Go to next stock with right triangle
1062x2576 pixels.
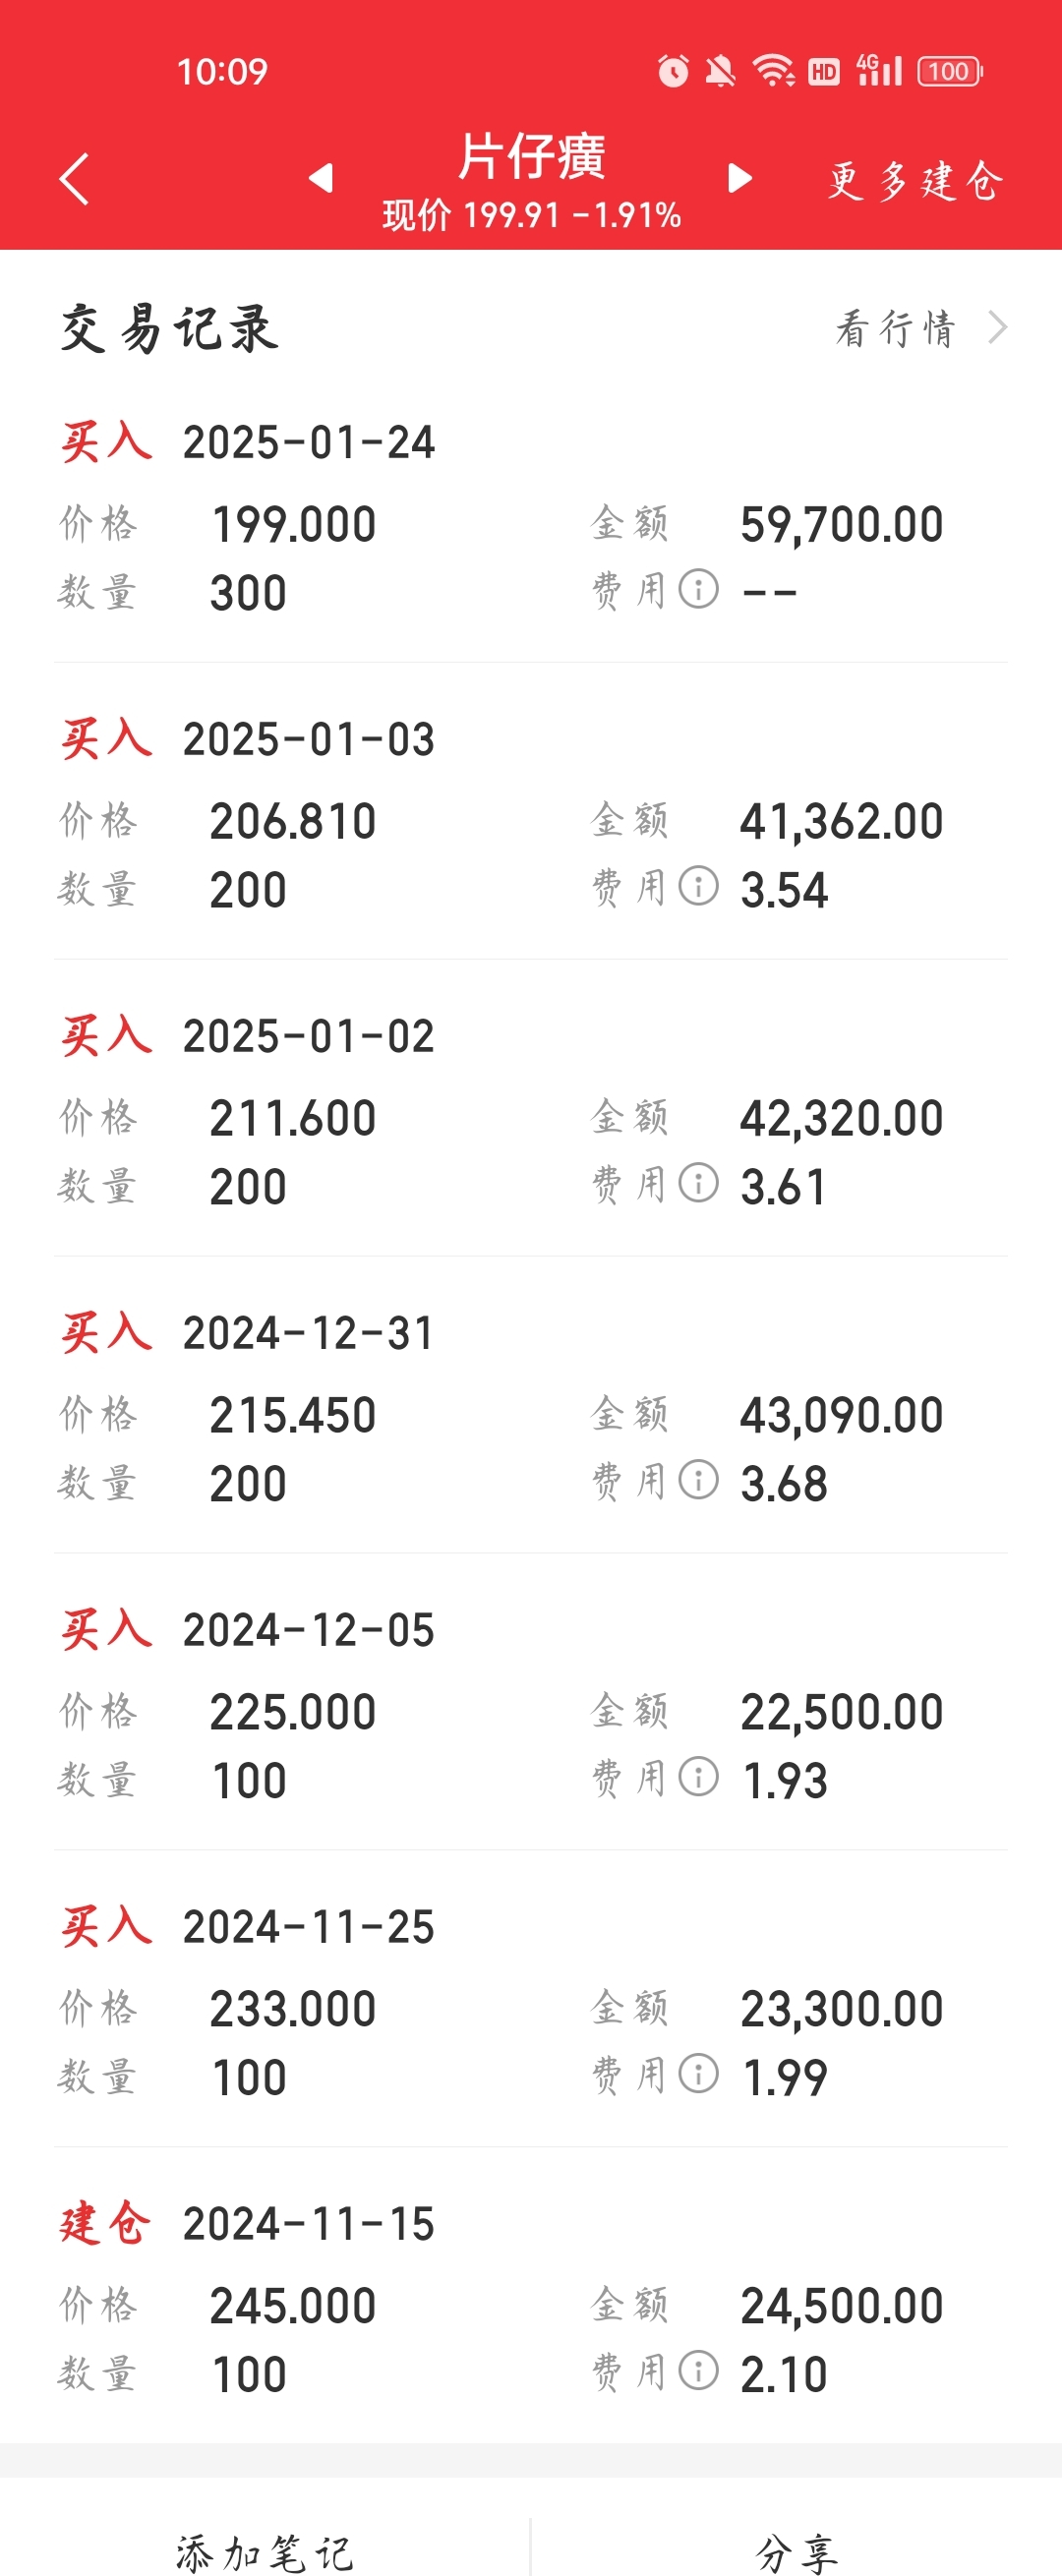pos(740,178)
